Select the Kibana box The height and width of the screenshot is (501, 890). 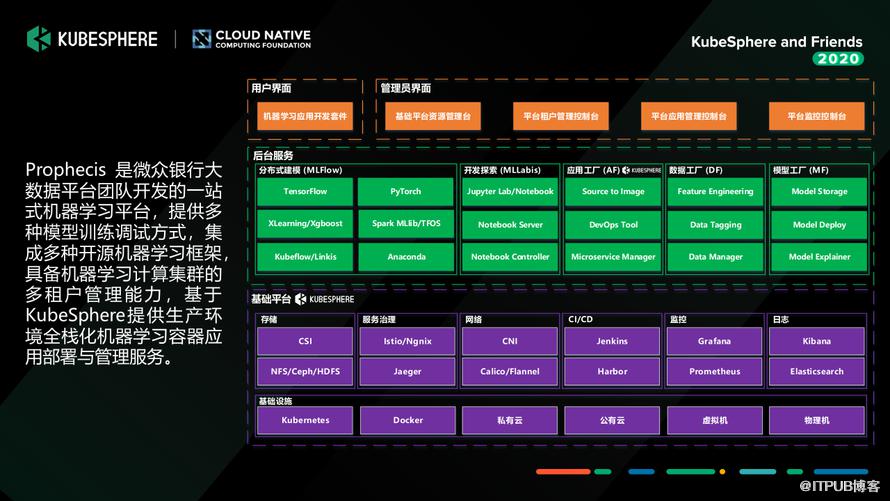(817, 341)
